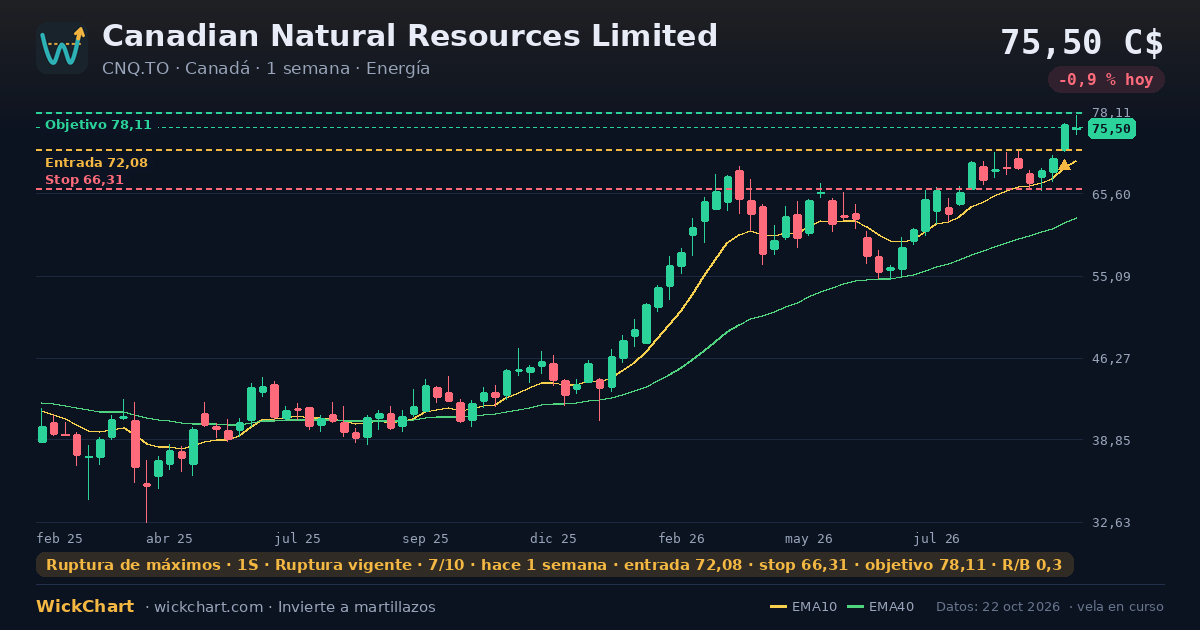Click the Objetivo 78,11 label

[x=98, y=125]
